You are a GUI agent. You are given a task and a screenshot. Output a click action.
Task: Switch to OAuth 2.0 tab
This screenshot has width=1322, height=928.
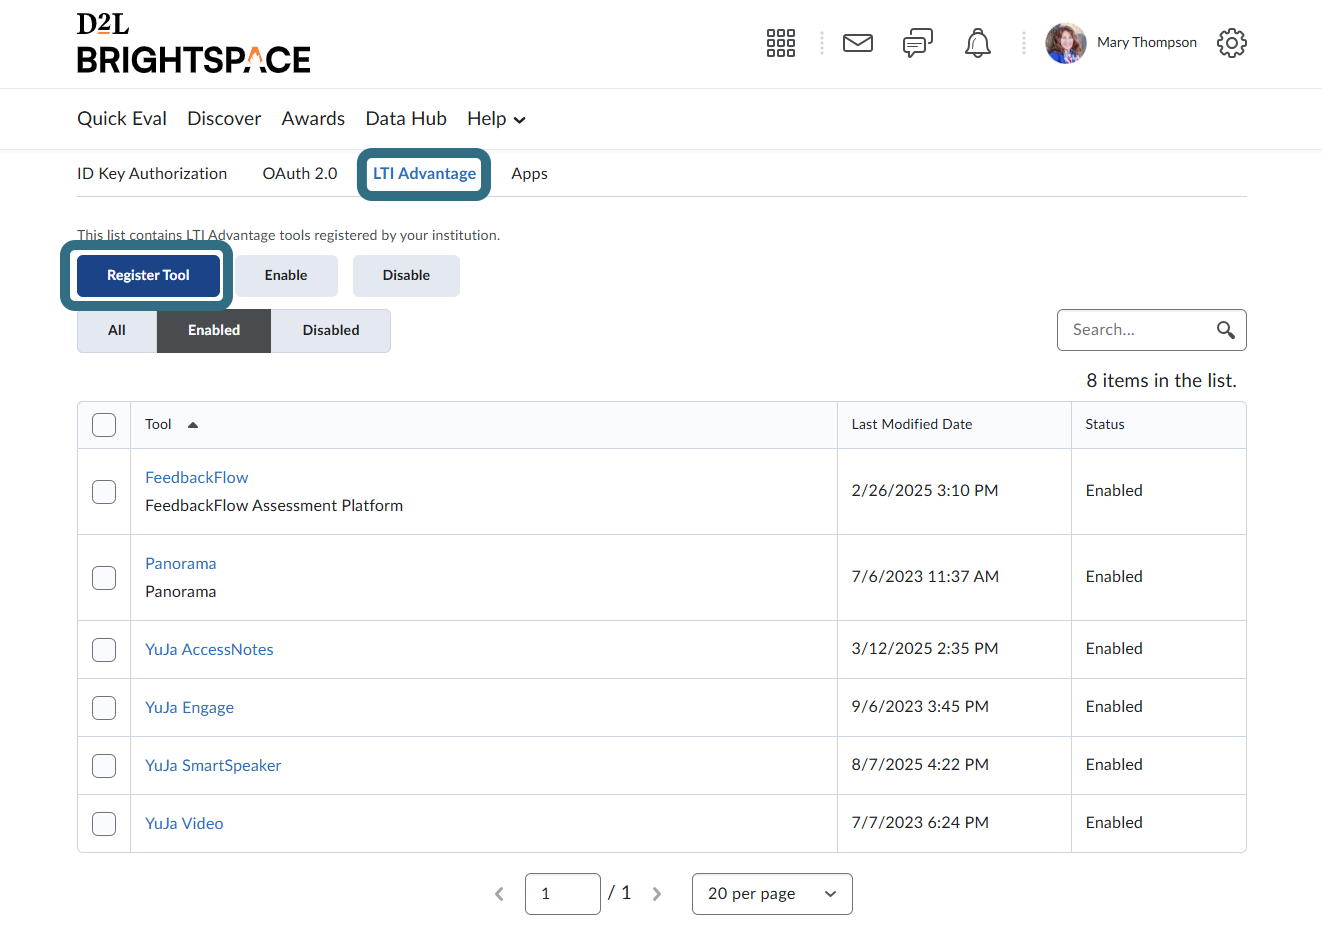tap(300, 174)
